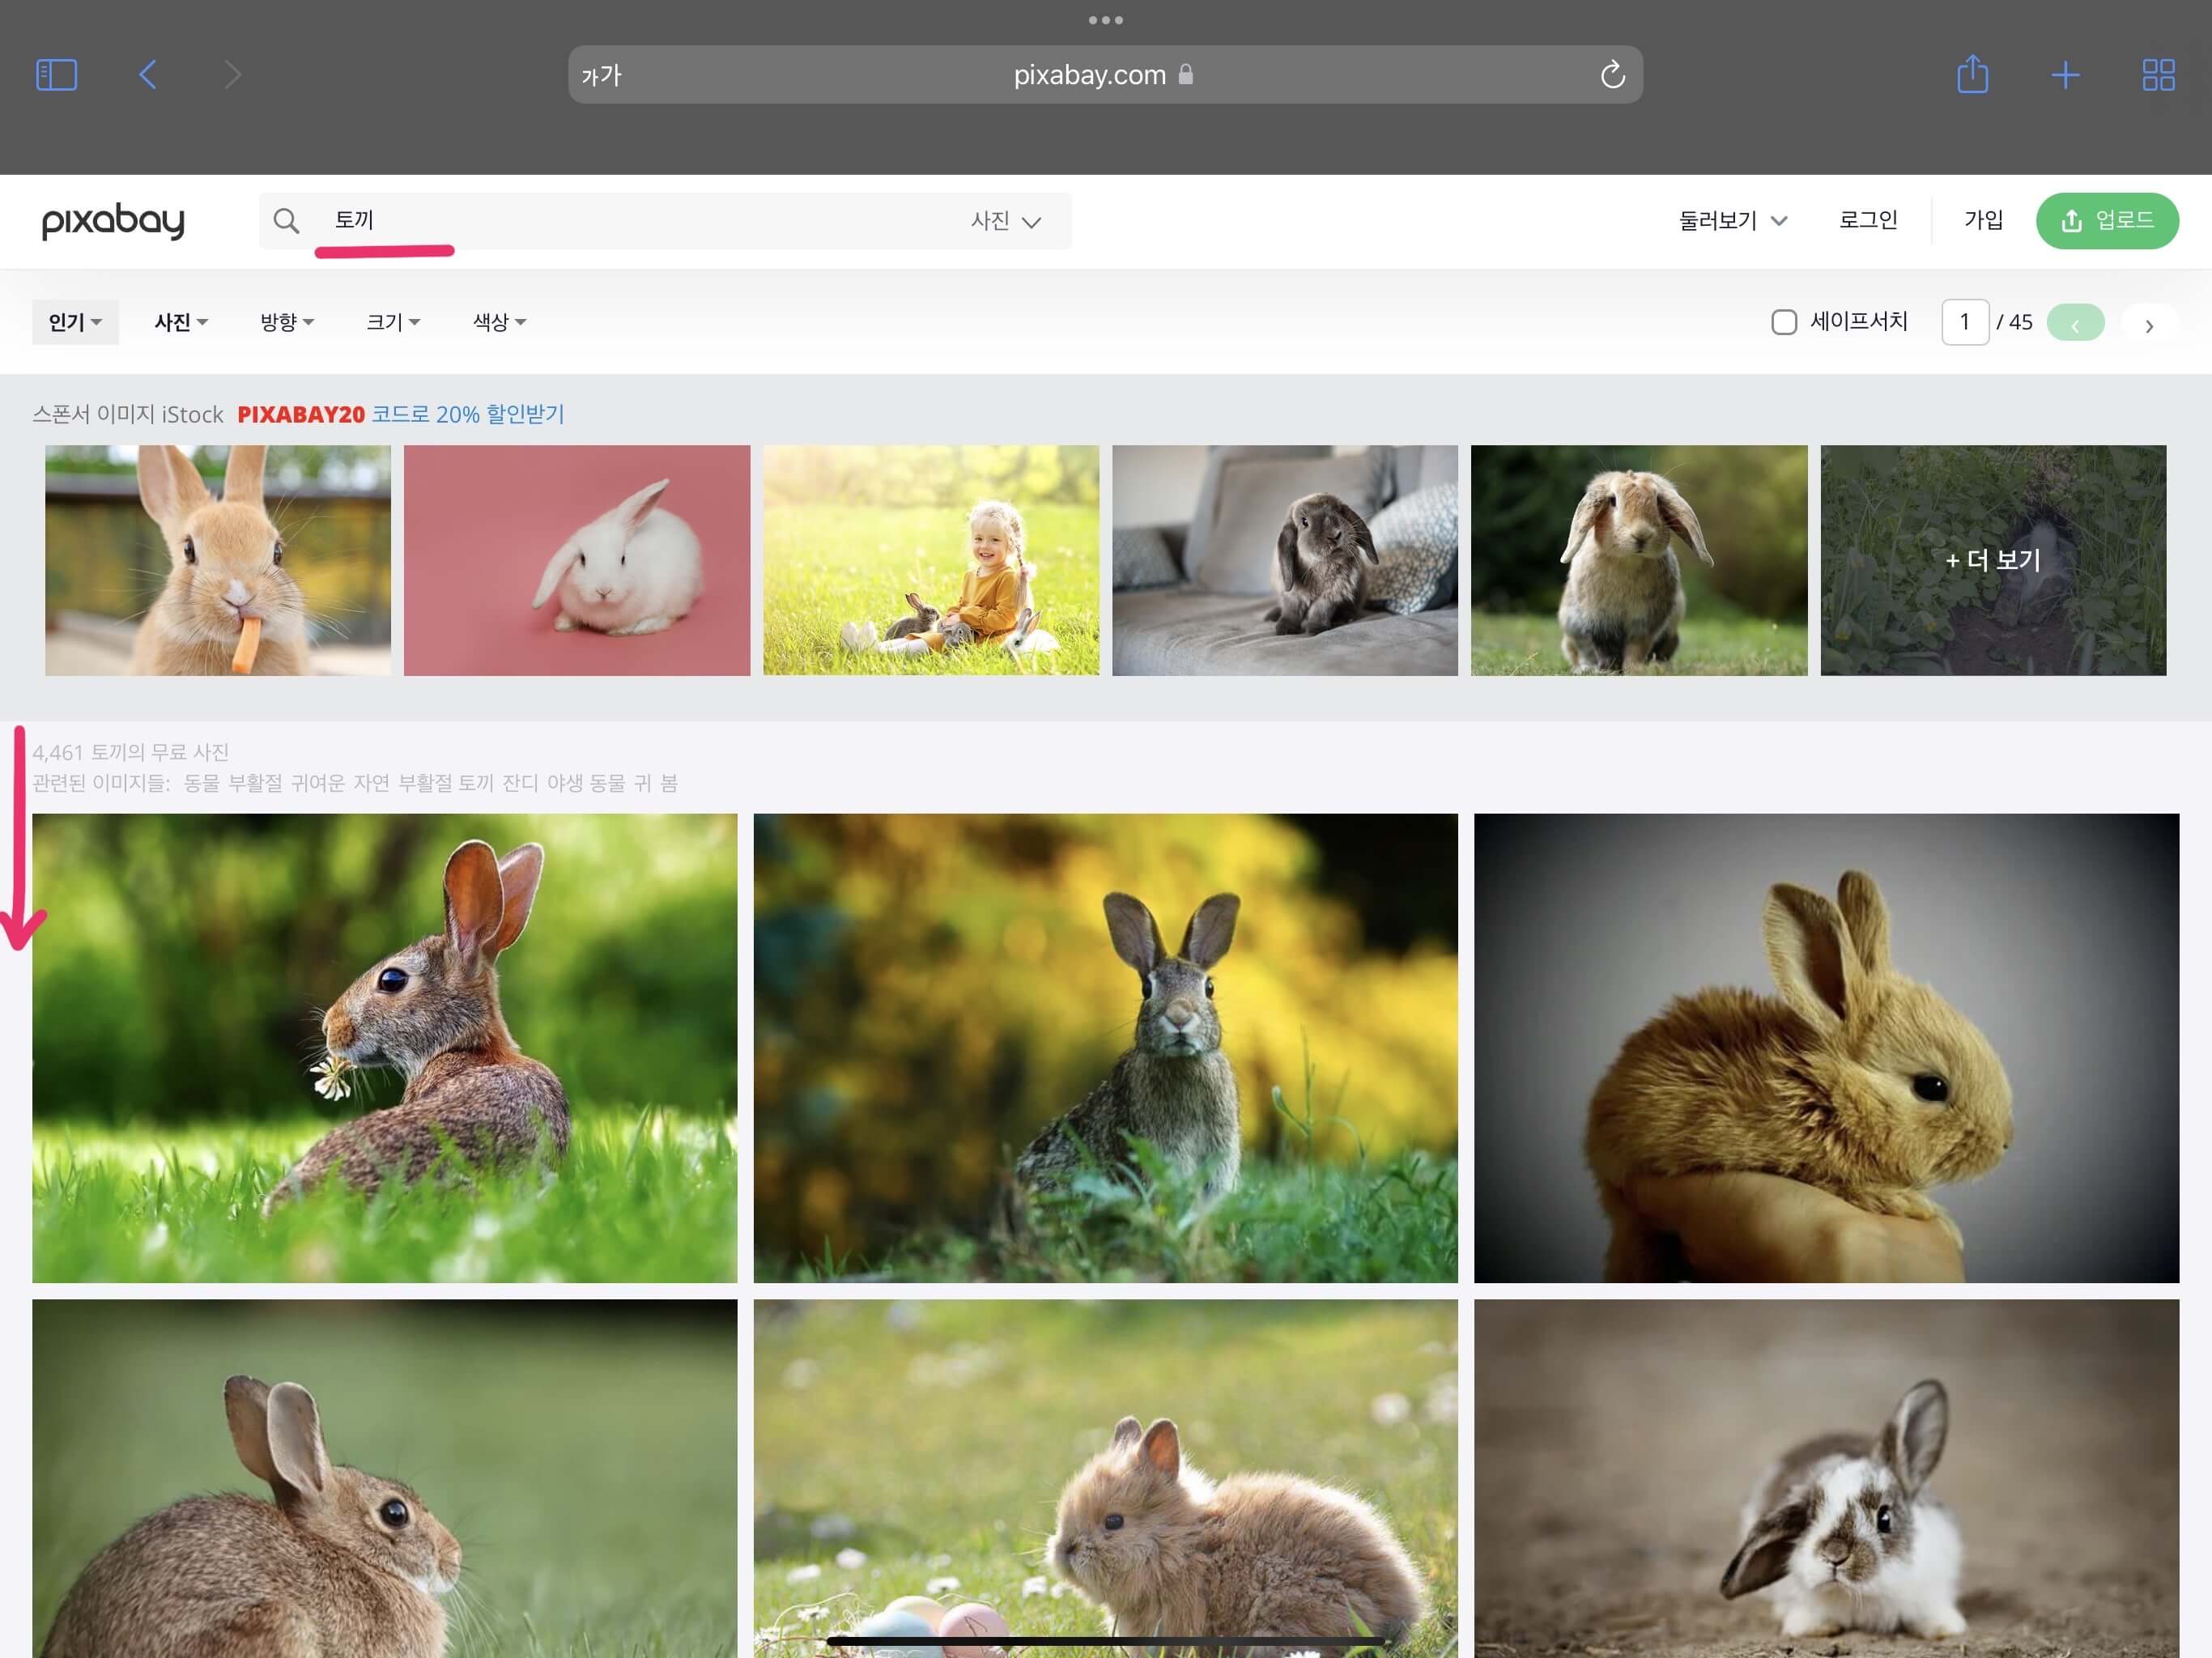This screenshot has height=1658, width=2212.
Task: Click related tag 잔디
Action: [520, 783]
